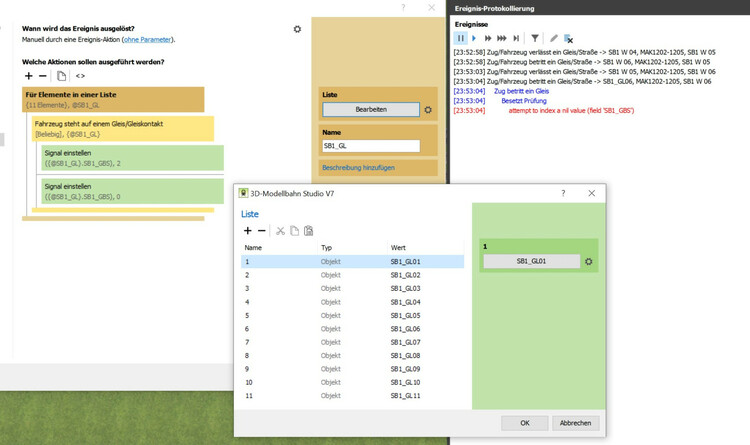750x445 pixels.
Task: Select list row with SB1_GL11
Action: click(x=353, y=396)
